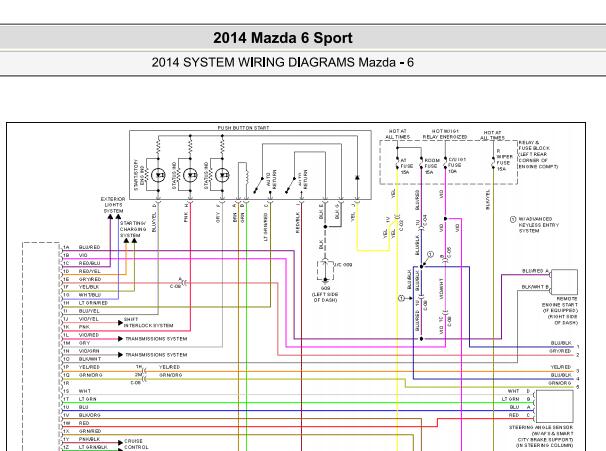606x451 pixels.
Task: Click the SHIFT INTERLOCK SYSTEM label
Action: [148, 322]
